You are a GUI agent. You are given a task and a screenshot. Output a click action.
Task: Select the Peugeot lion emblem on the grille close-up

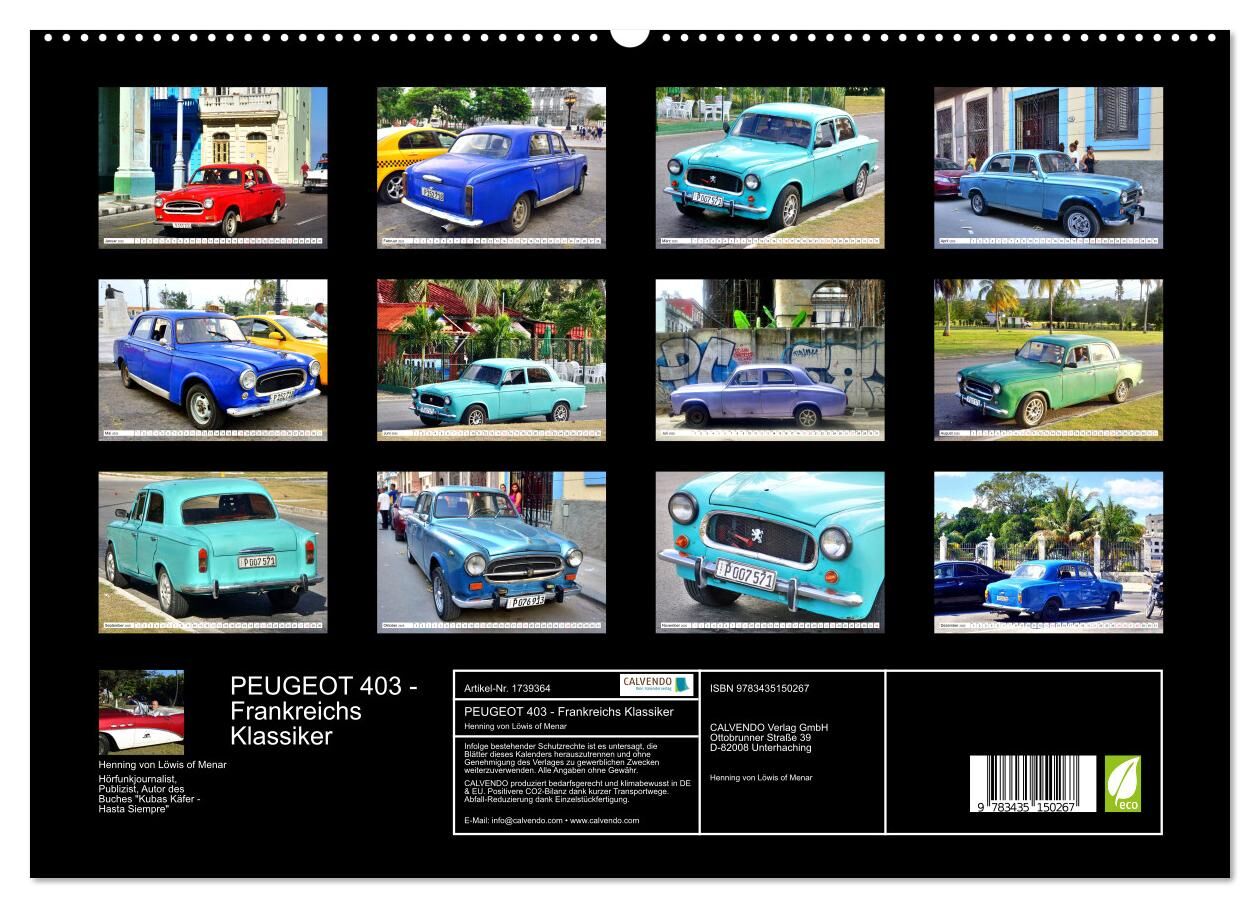[x=757, y=535]
